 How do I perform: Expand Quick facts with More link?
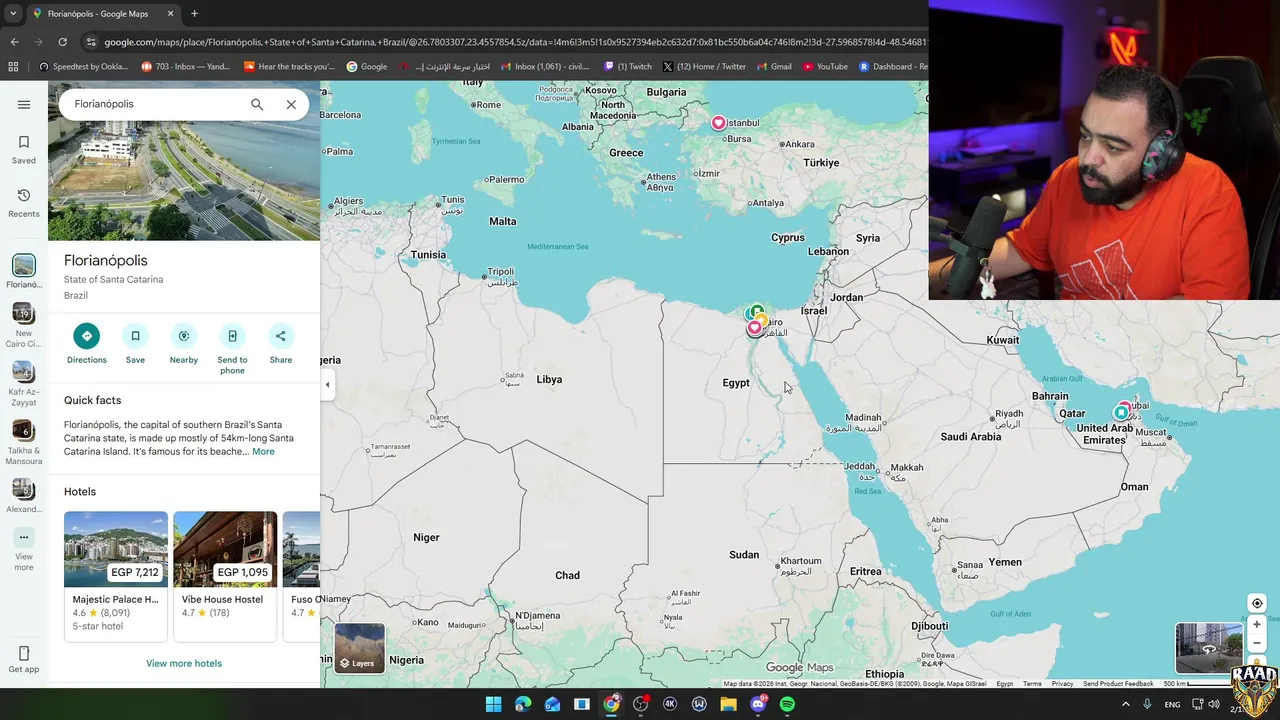tap(263, 452)
